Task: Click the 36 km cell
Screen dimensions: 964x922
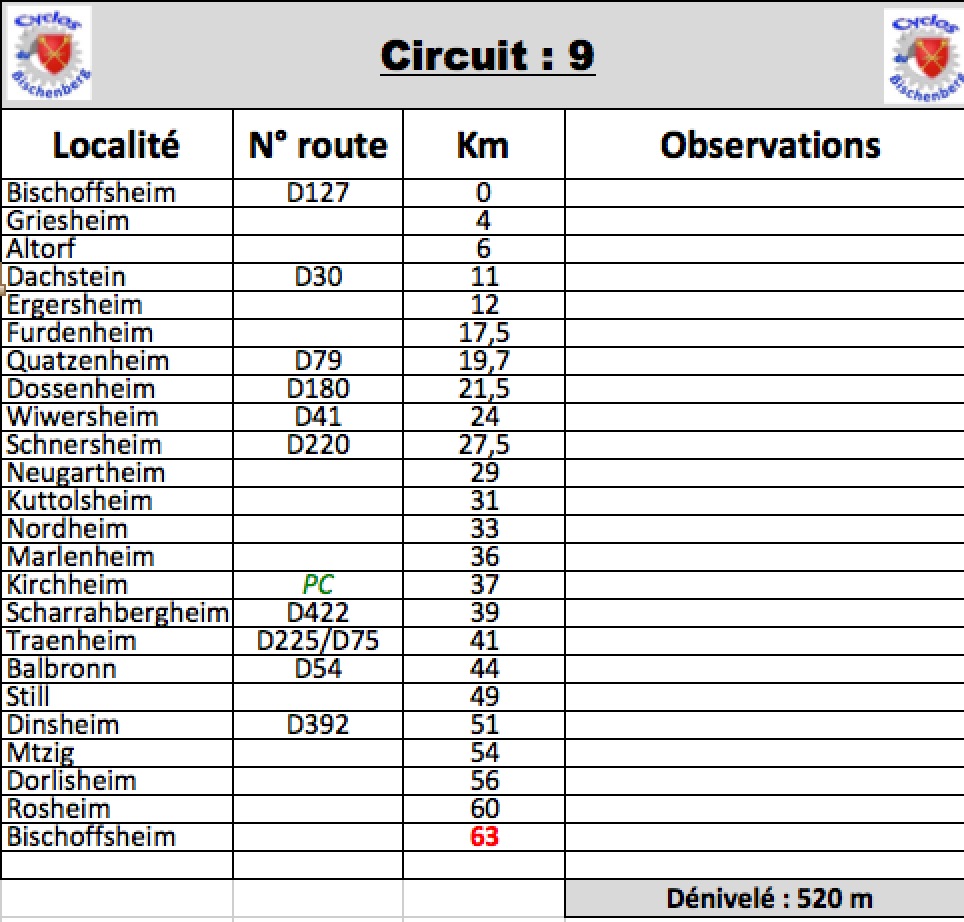Action: tap(483, 557)
